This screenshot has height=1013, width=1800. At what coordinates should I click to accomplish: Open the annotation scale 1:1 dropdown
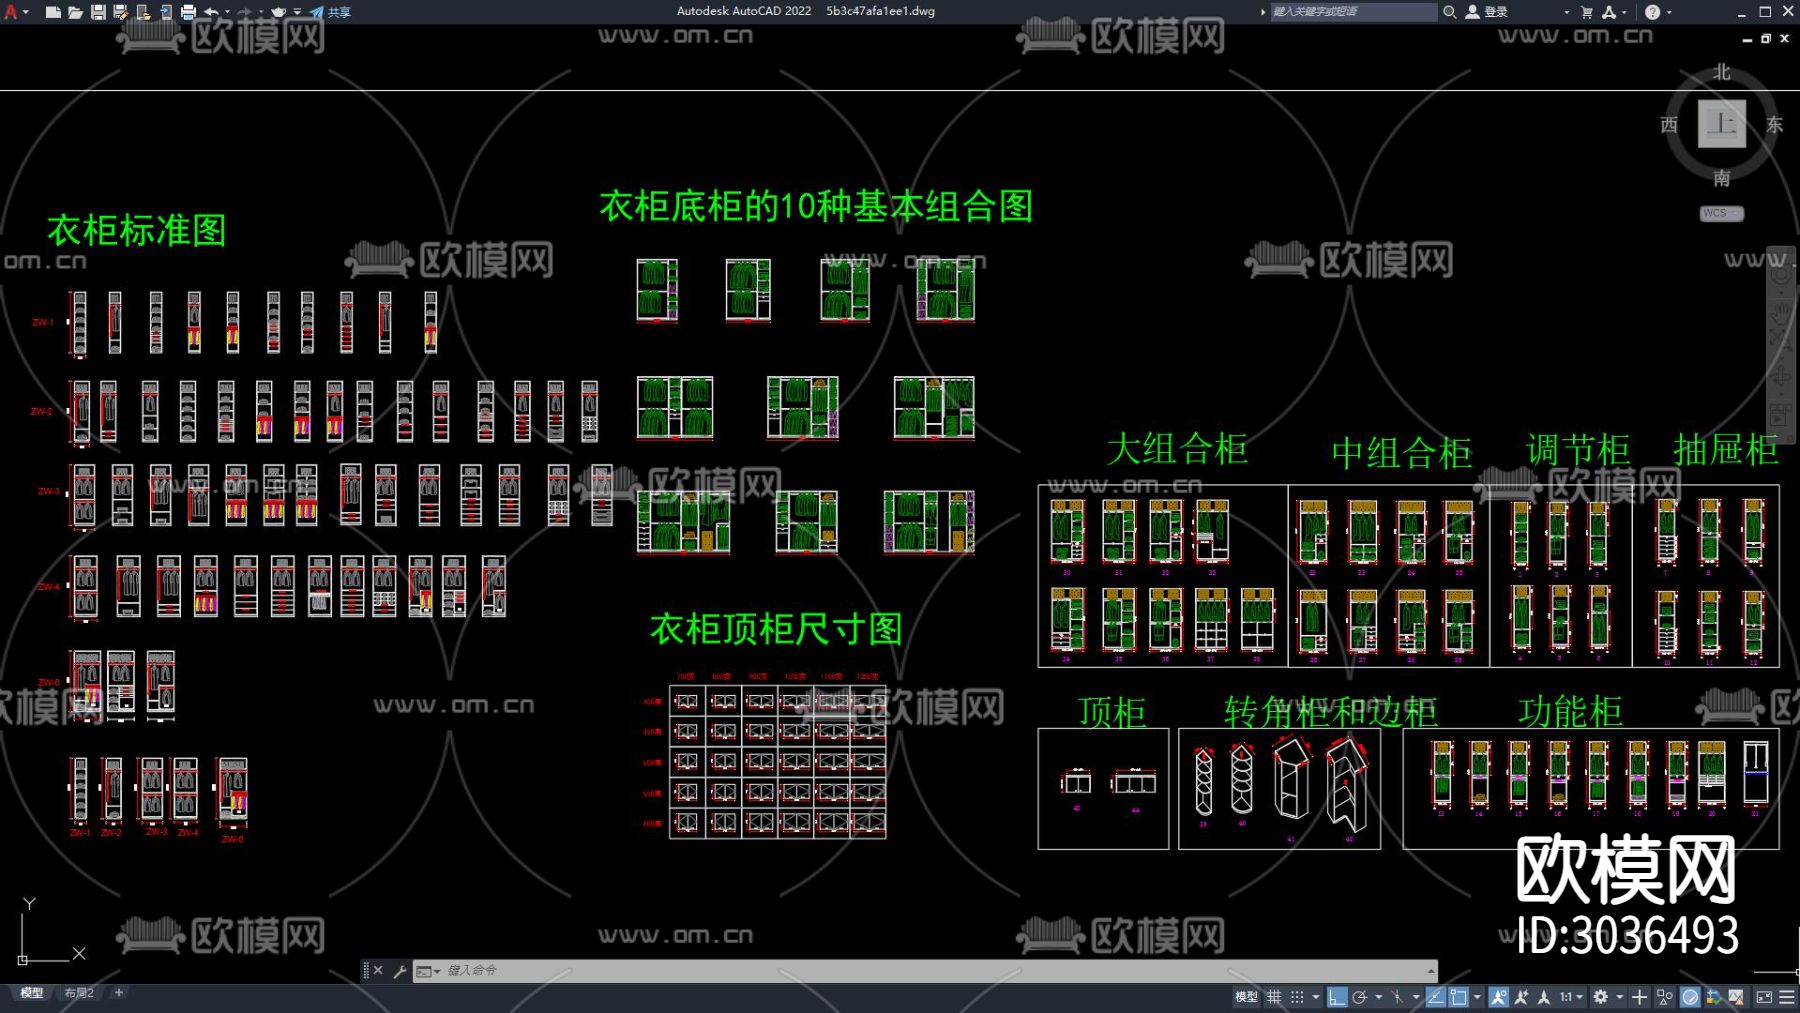(x=1580, y=997)
